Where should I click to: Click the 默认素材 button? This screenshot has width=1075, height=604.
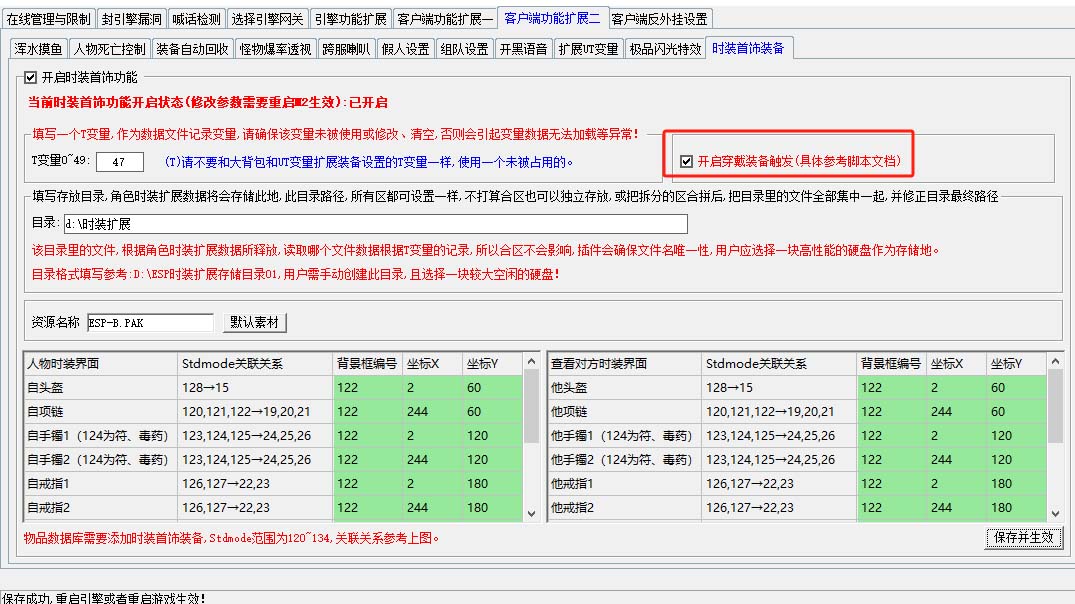[254, 322]
